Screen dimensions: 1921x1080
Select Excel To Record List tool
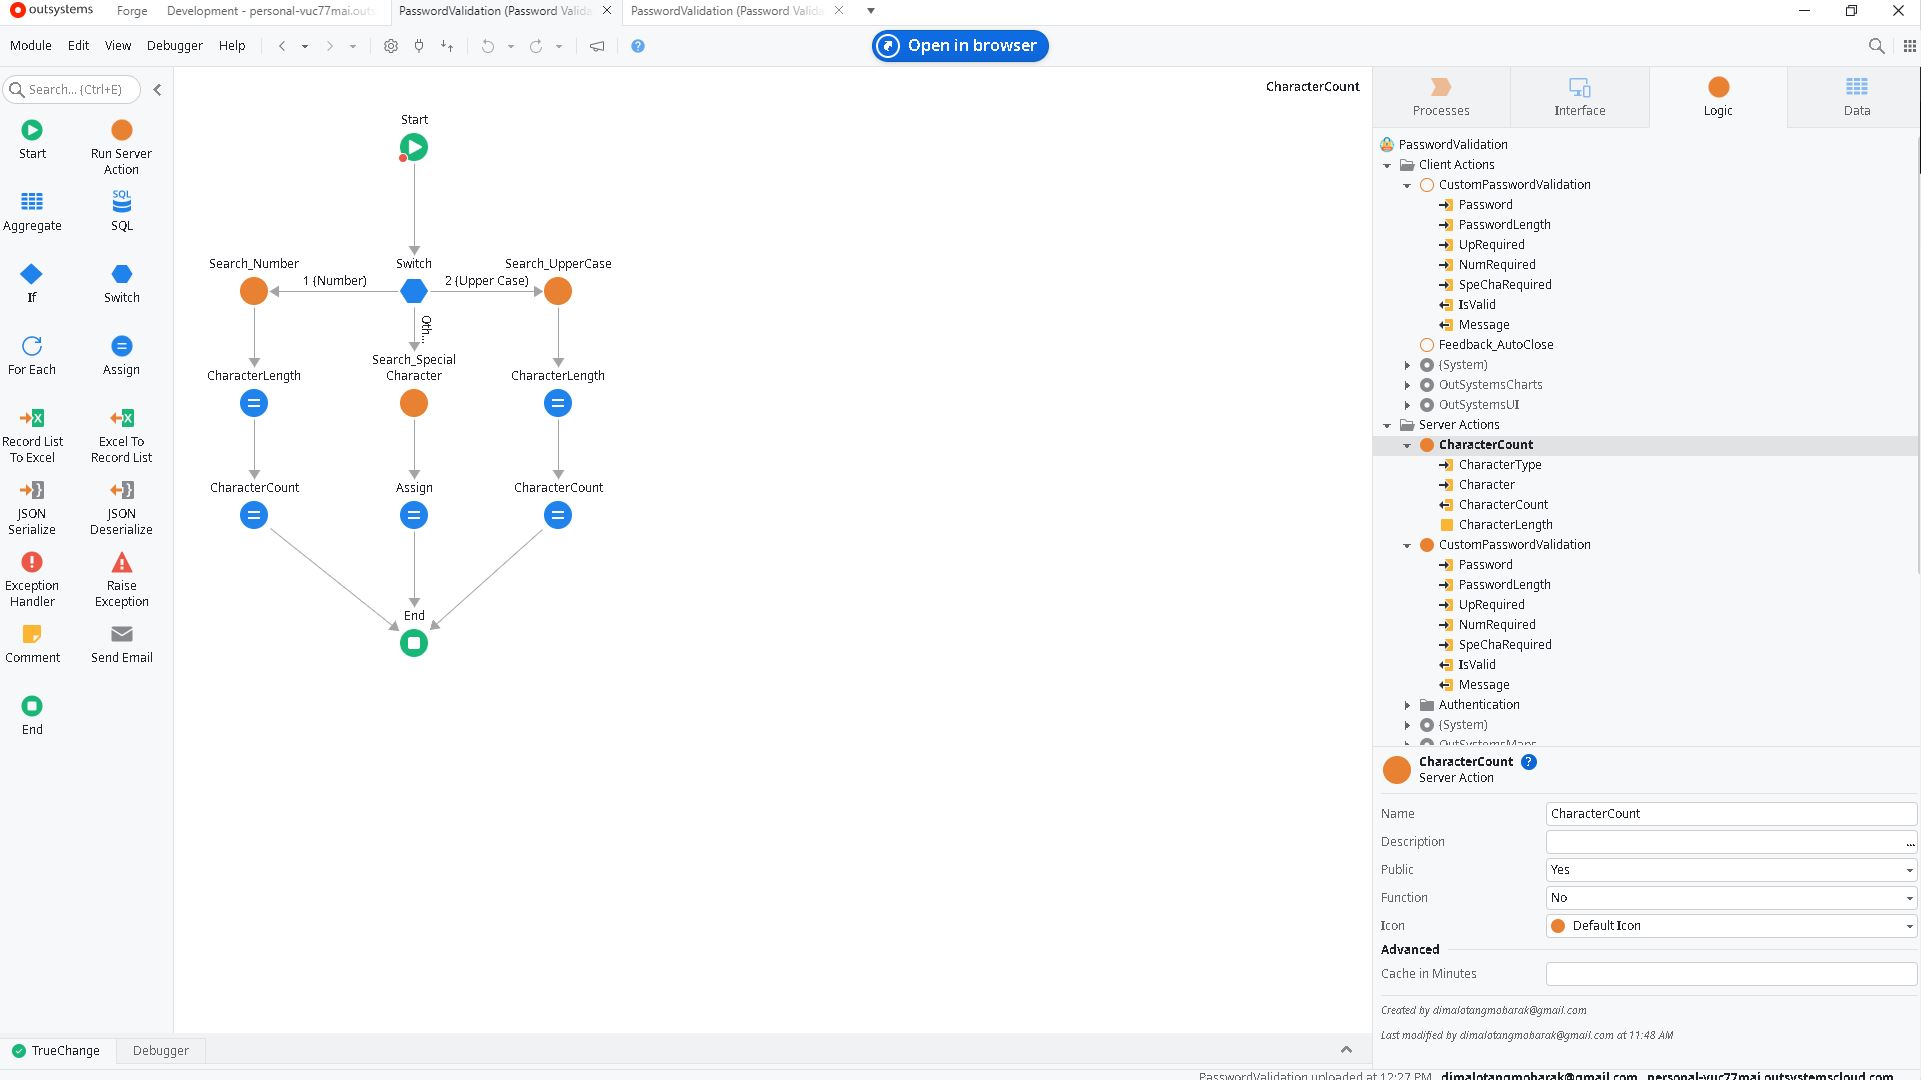click(x=121, y=435)
